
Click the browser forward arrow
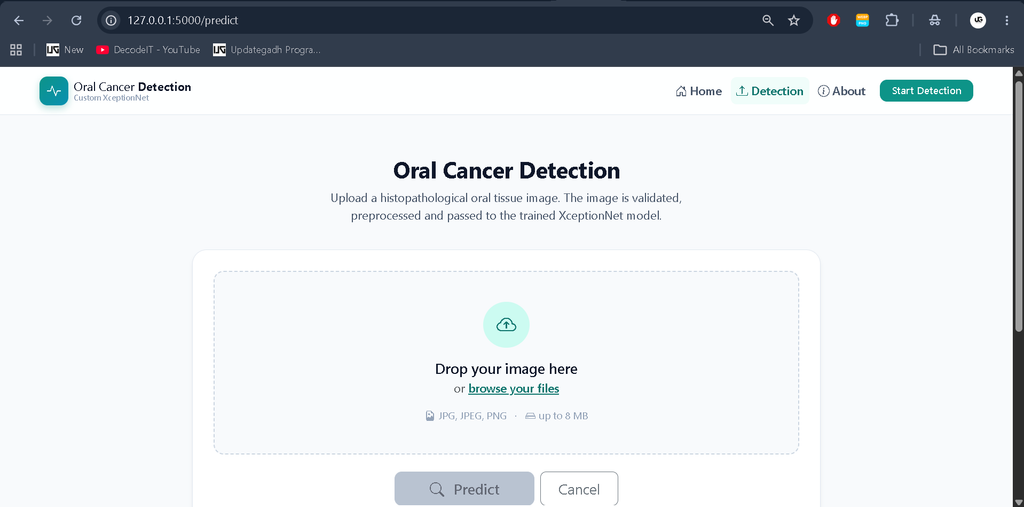(x=47, y=20)
